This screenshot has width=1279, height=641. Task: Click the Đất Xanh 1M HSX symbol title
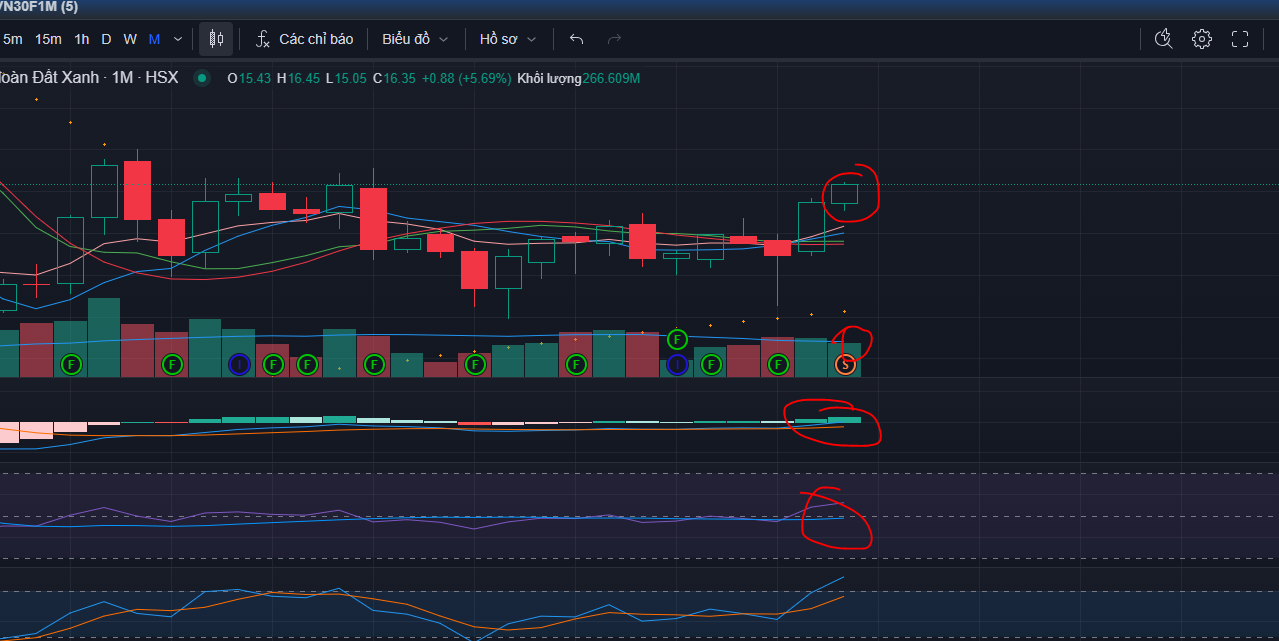pos(89,78)
